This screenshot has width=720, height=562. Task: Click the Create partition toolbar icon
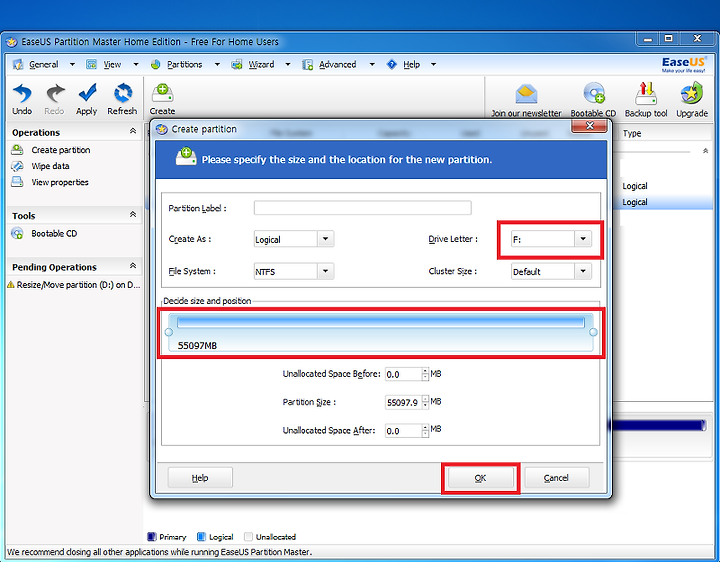(x=162, y=99)
